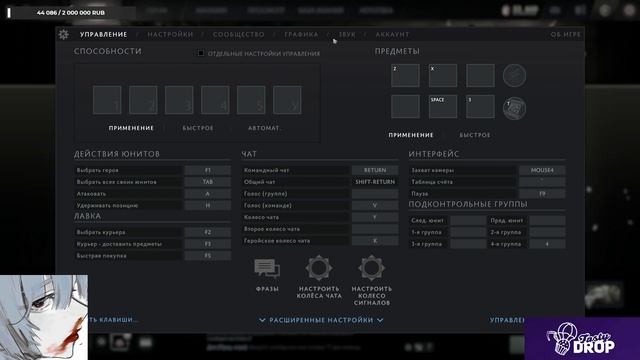Viewport: 640px width, 360px height.
Task: Select abilities Быстрое cast mode
Action: click(198, 128)
